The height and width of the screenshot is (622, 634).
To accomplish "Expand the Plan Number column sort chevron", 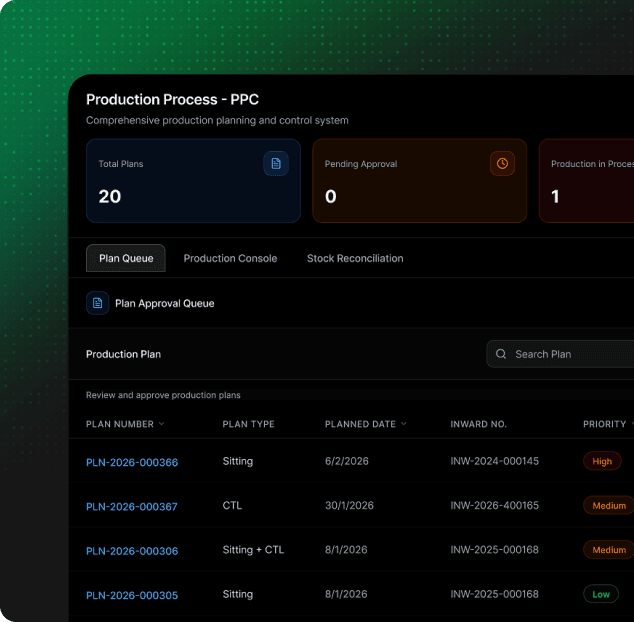I will pos(162,424).
